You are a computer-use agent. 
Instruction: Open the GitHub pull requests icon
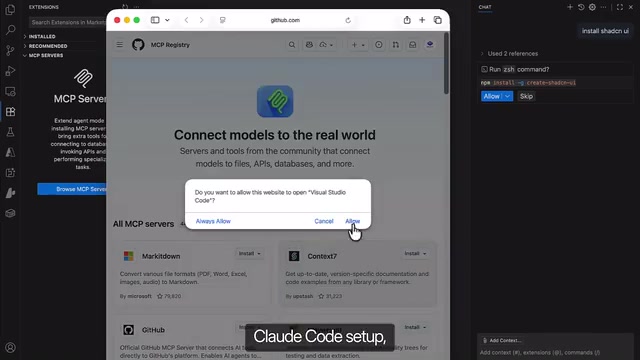(x=396, y=45)
